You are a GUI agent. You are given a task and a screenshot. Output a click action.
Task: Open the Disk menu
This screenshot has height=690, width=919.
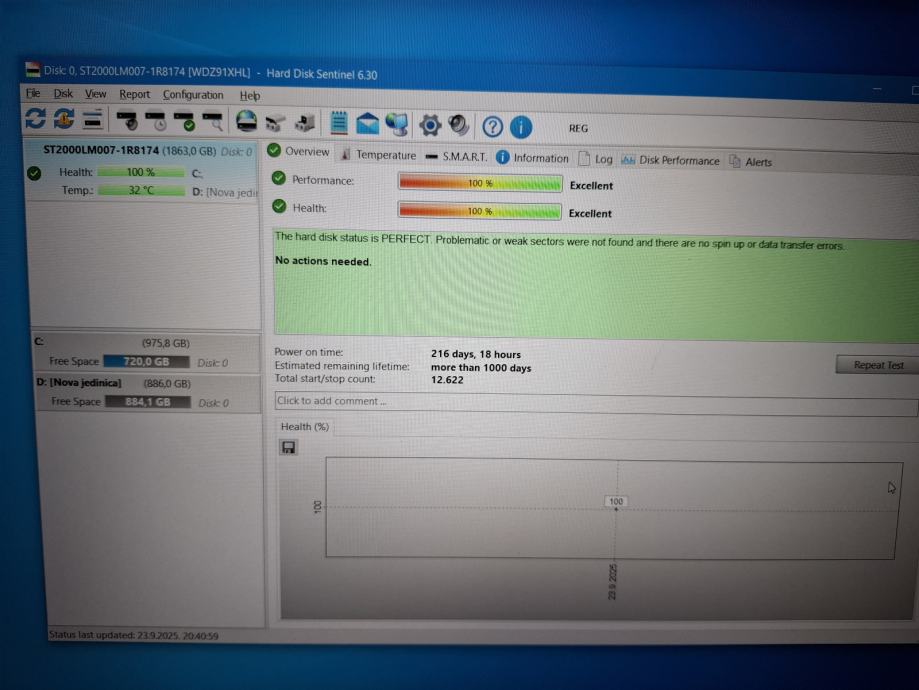pyautogui.click(x=63, y=93)
